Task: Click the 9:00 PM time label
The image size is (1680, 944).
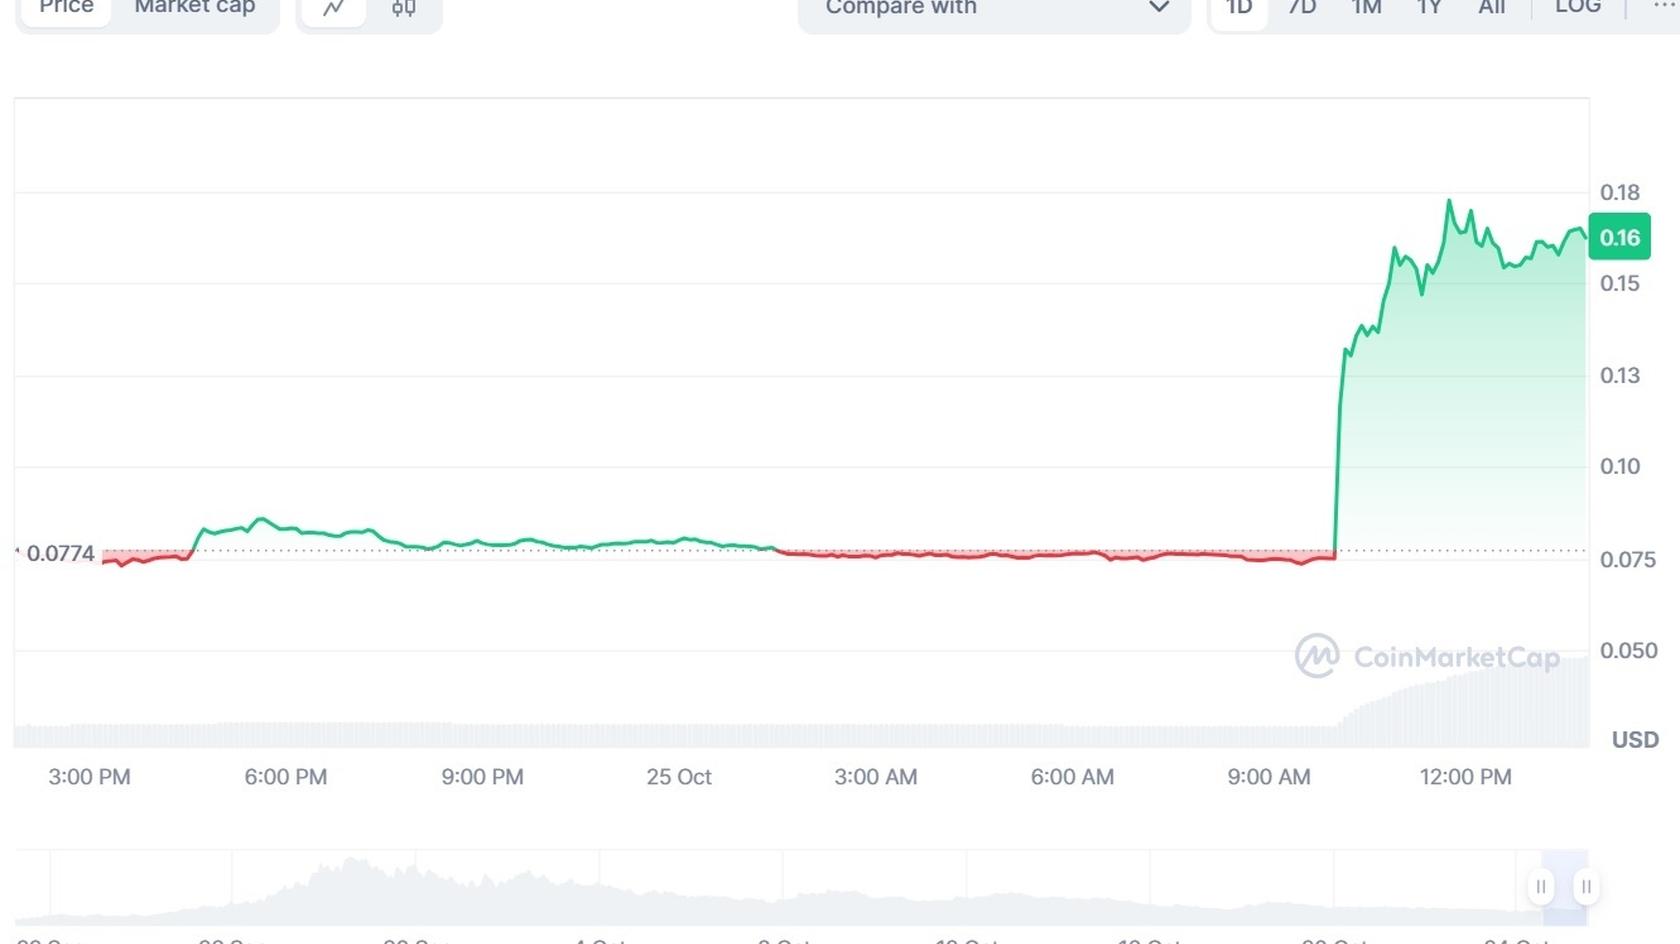Action: tap(482, 776)
